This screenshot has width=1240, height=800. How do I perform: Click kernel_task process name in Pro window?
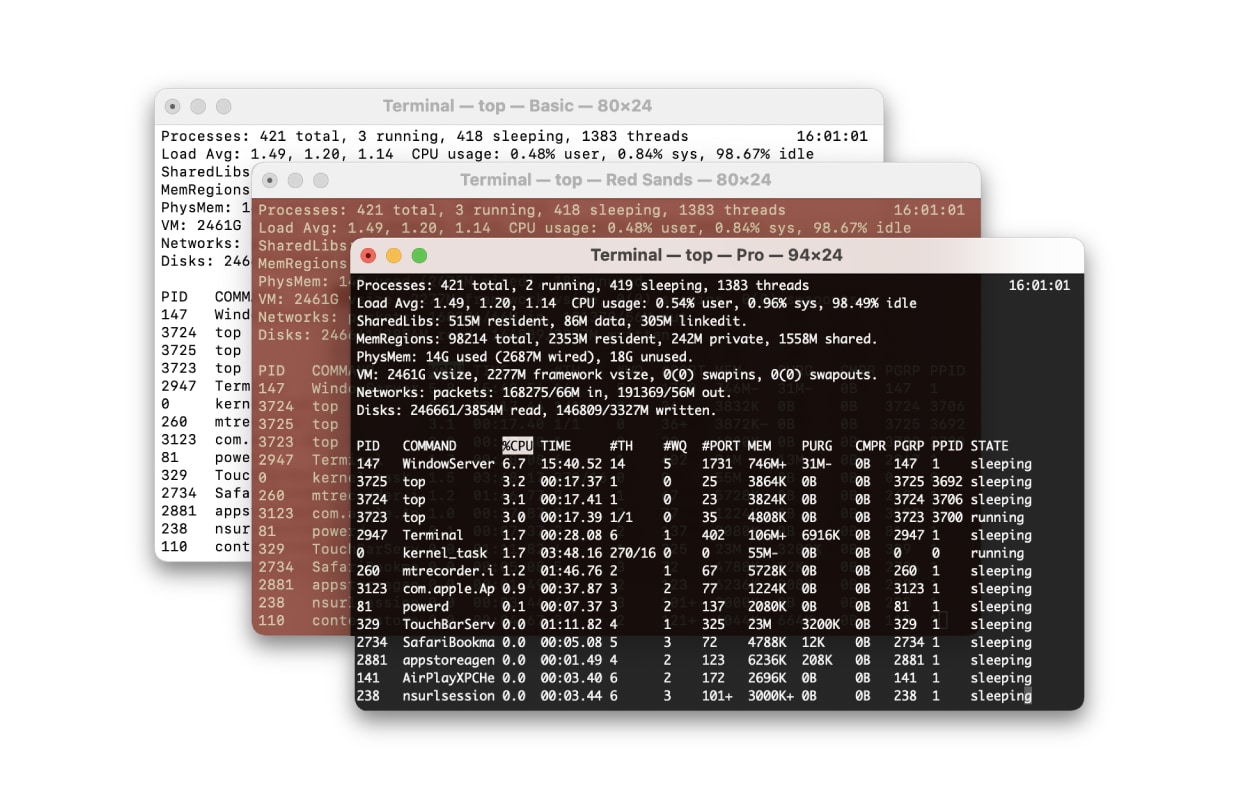444,553
